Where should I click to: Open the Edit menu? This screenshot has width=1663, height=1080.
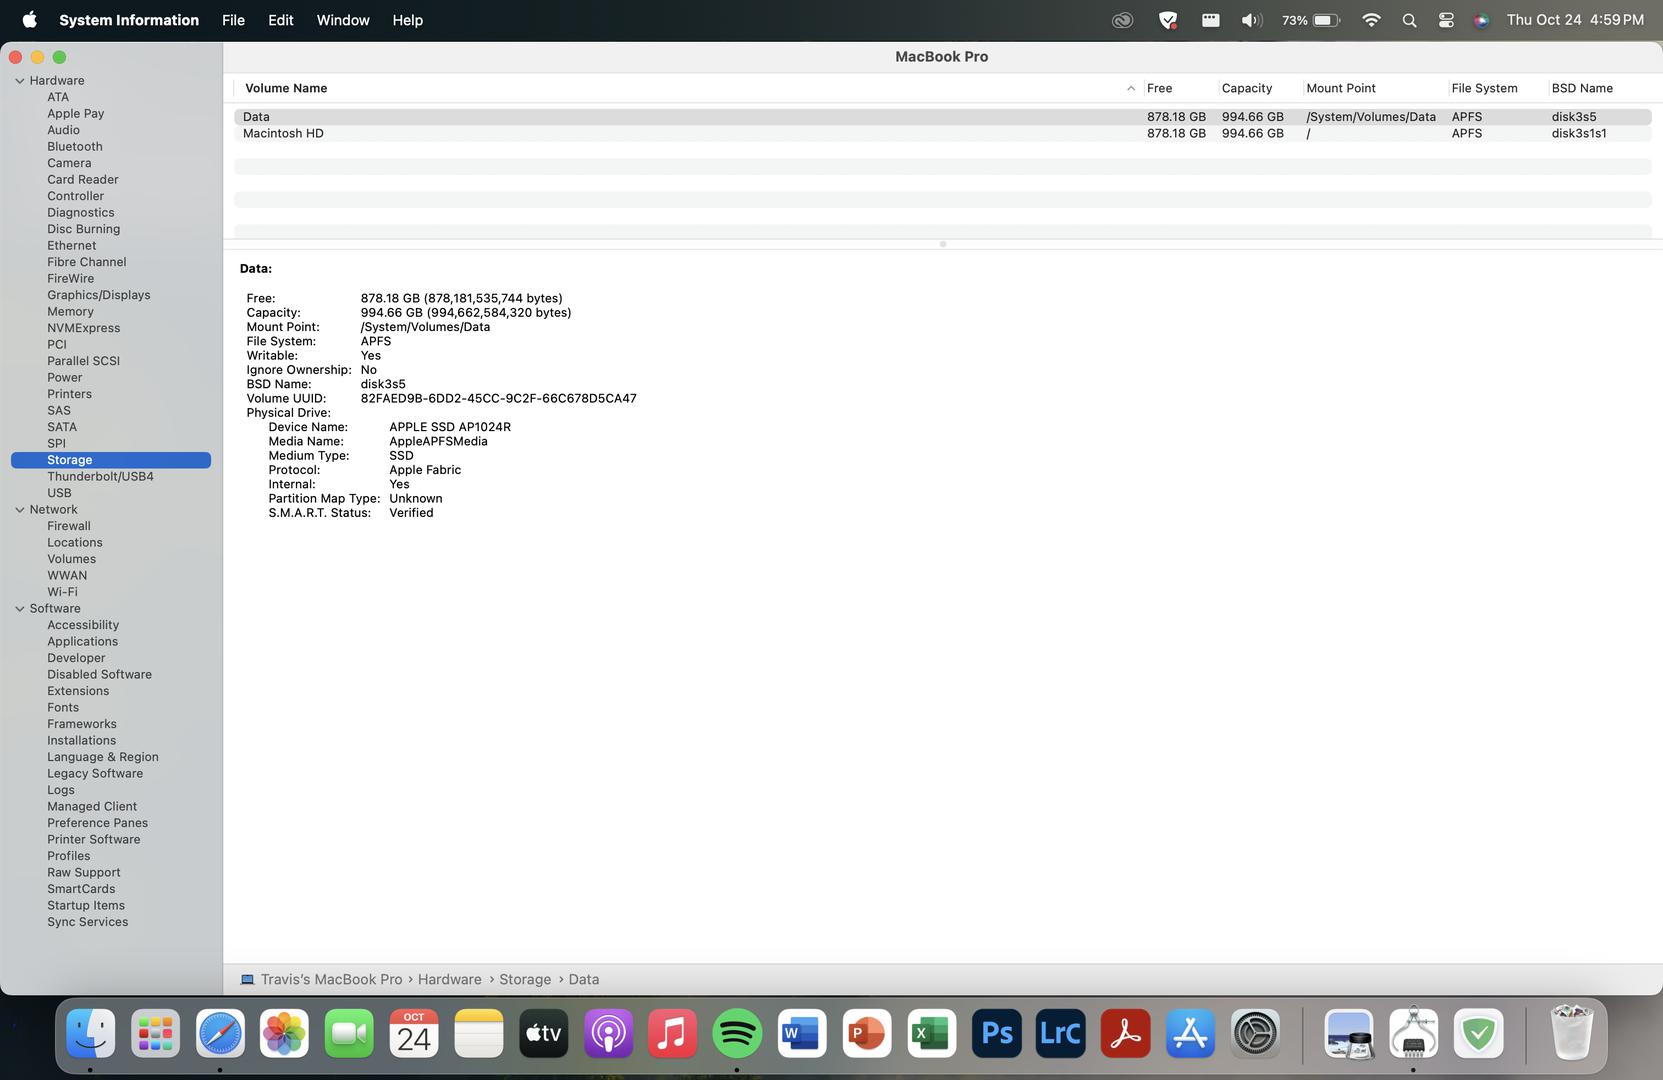[281, 20]
